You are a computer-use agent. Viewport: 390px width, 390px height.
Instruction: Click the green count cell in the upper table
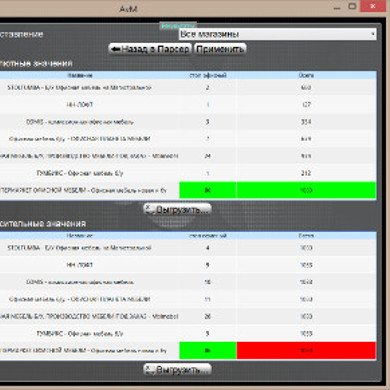[208, 190]
